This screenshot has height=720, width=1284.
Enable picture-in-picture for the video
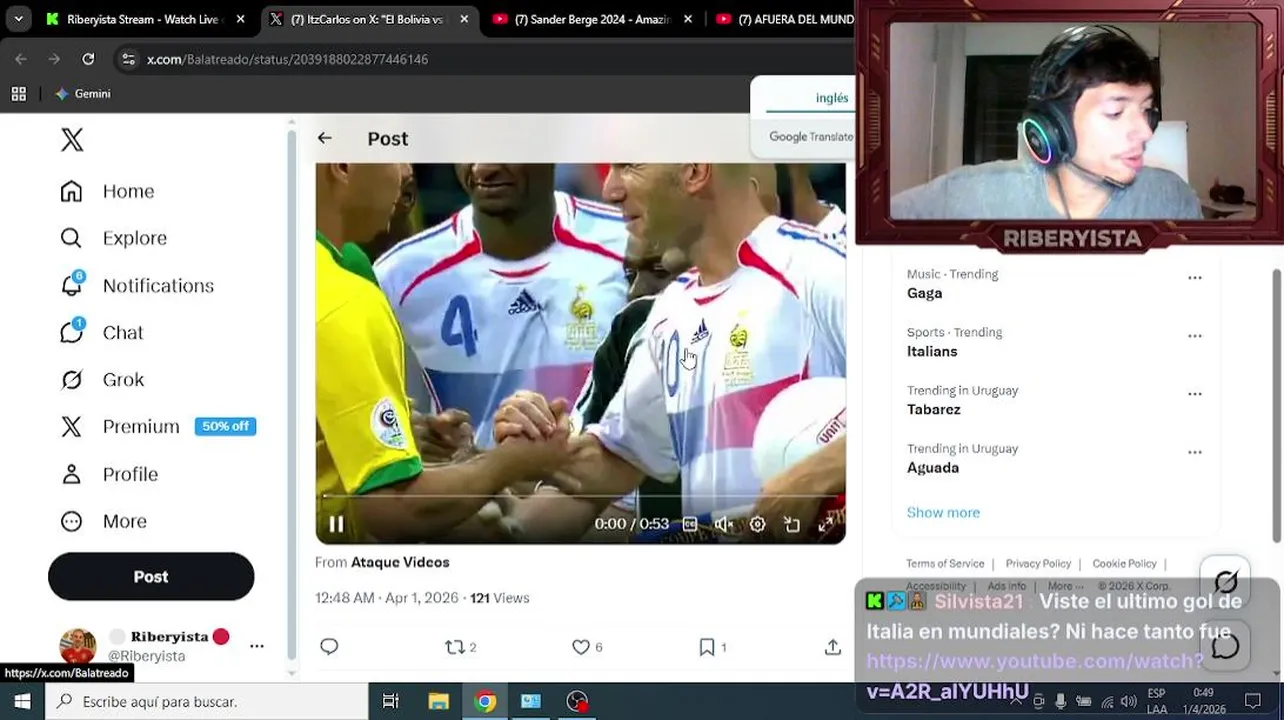click(792, 524)
